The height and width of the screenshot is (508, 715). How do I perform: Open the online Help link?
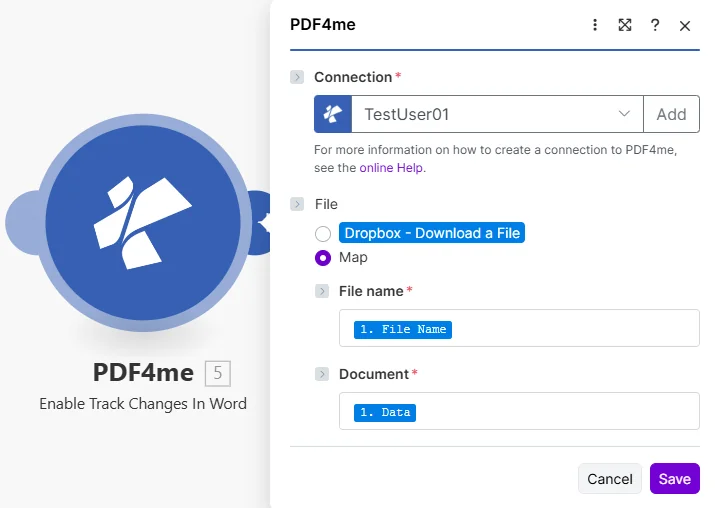[392, 168]
